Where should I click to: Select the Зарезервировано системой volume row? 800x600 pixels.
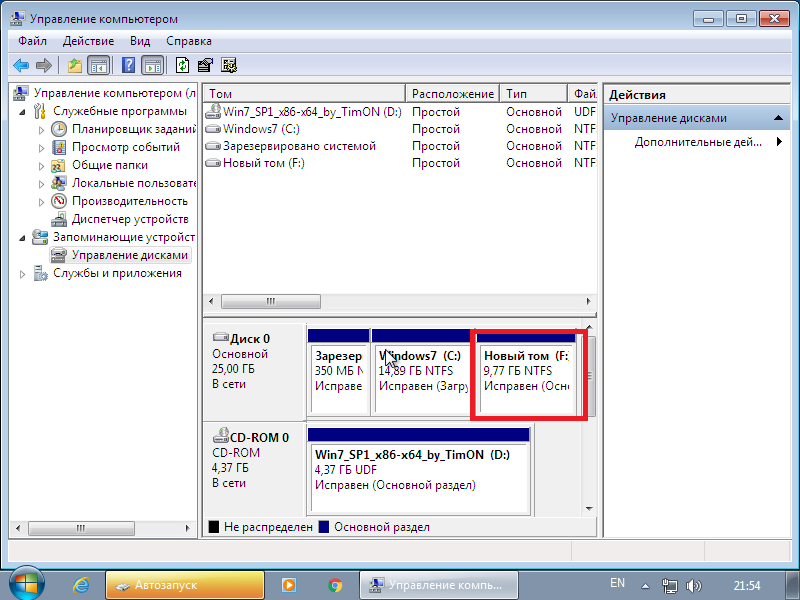click(401, 146)
